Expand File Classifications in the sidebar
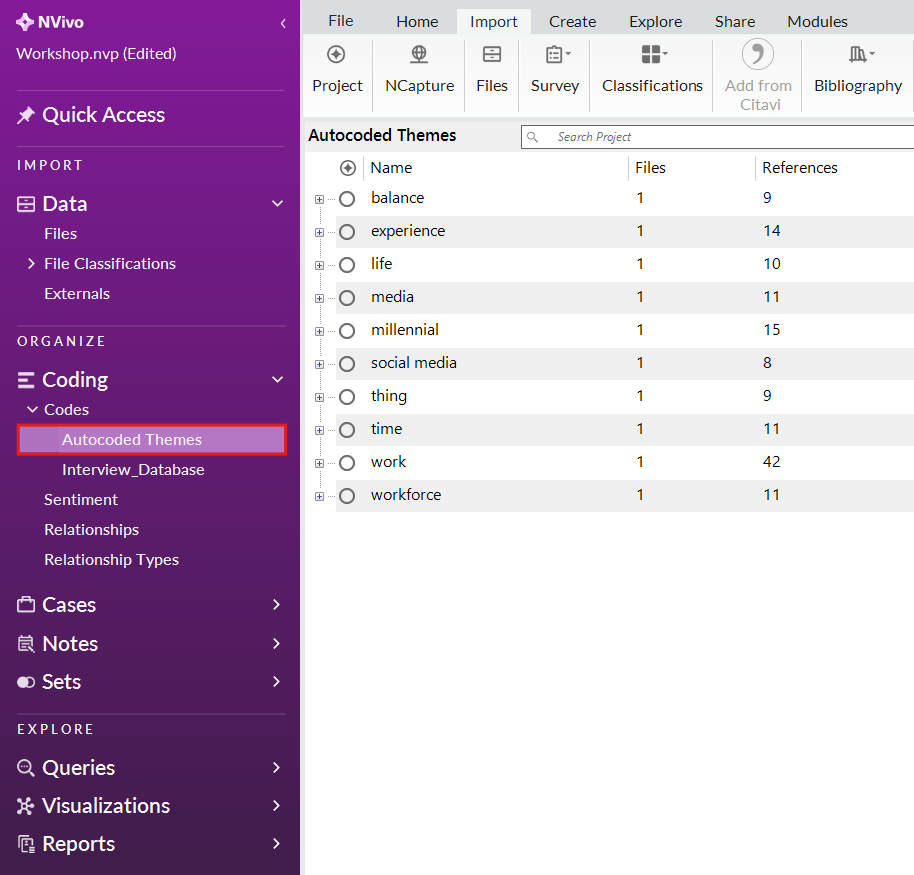This screenshot has width=914, height=875. click(x=31, y=263)
